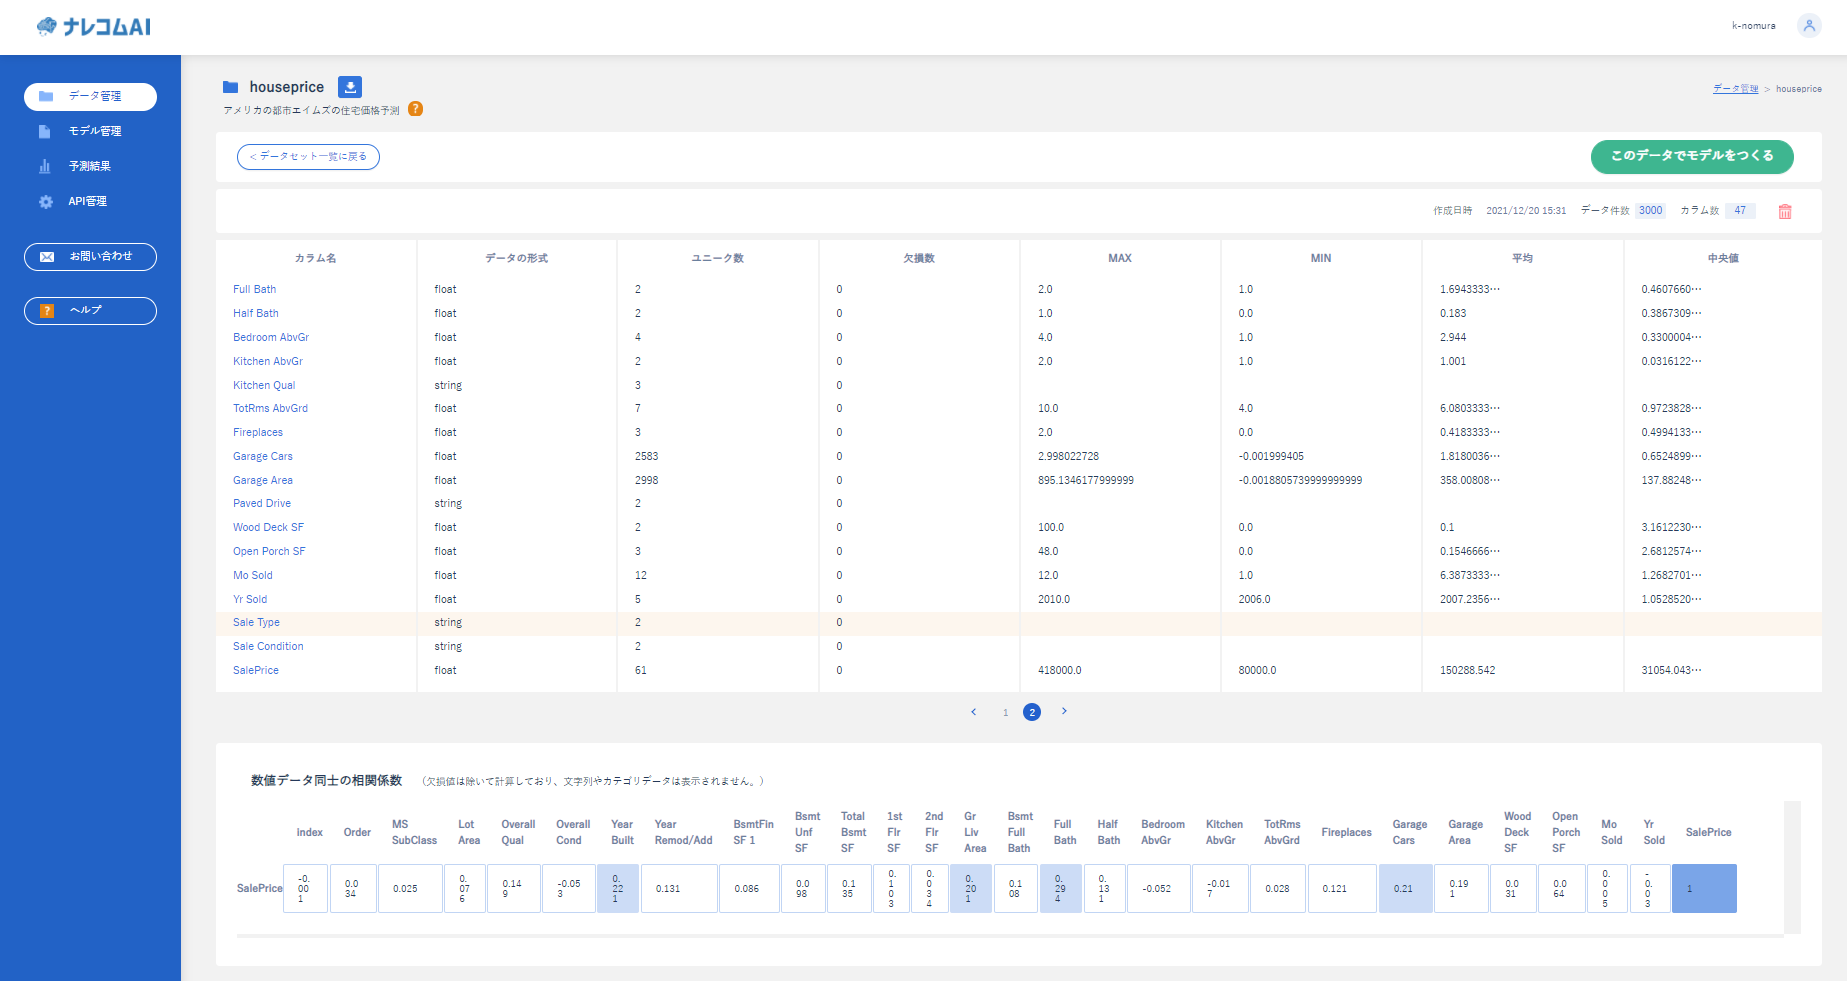Switch to page 1 of the column table
This screenshot has width=1847, height=981.
pyautogui.click(x=1005, y=711)
